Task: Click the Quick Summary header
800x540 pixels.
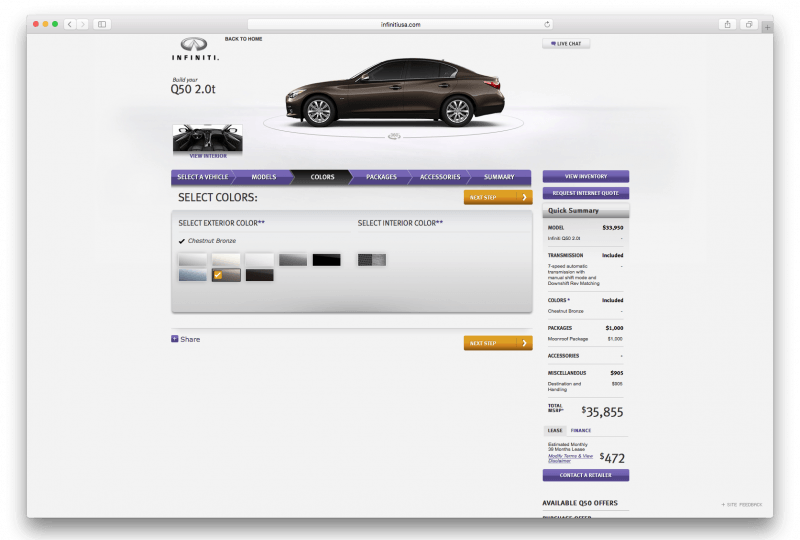Action: click(586, 210)
